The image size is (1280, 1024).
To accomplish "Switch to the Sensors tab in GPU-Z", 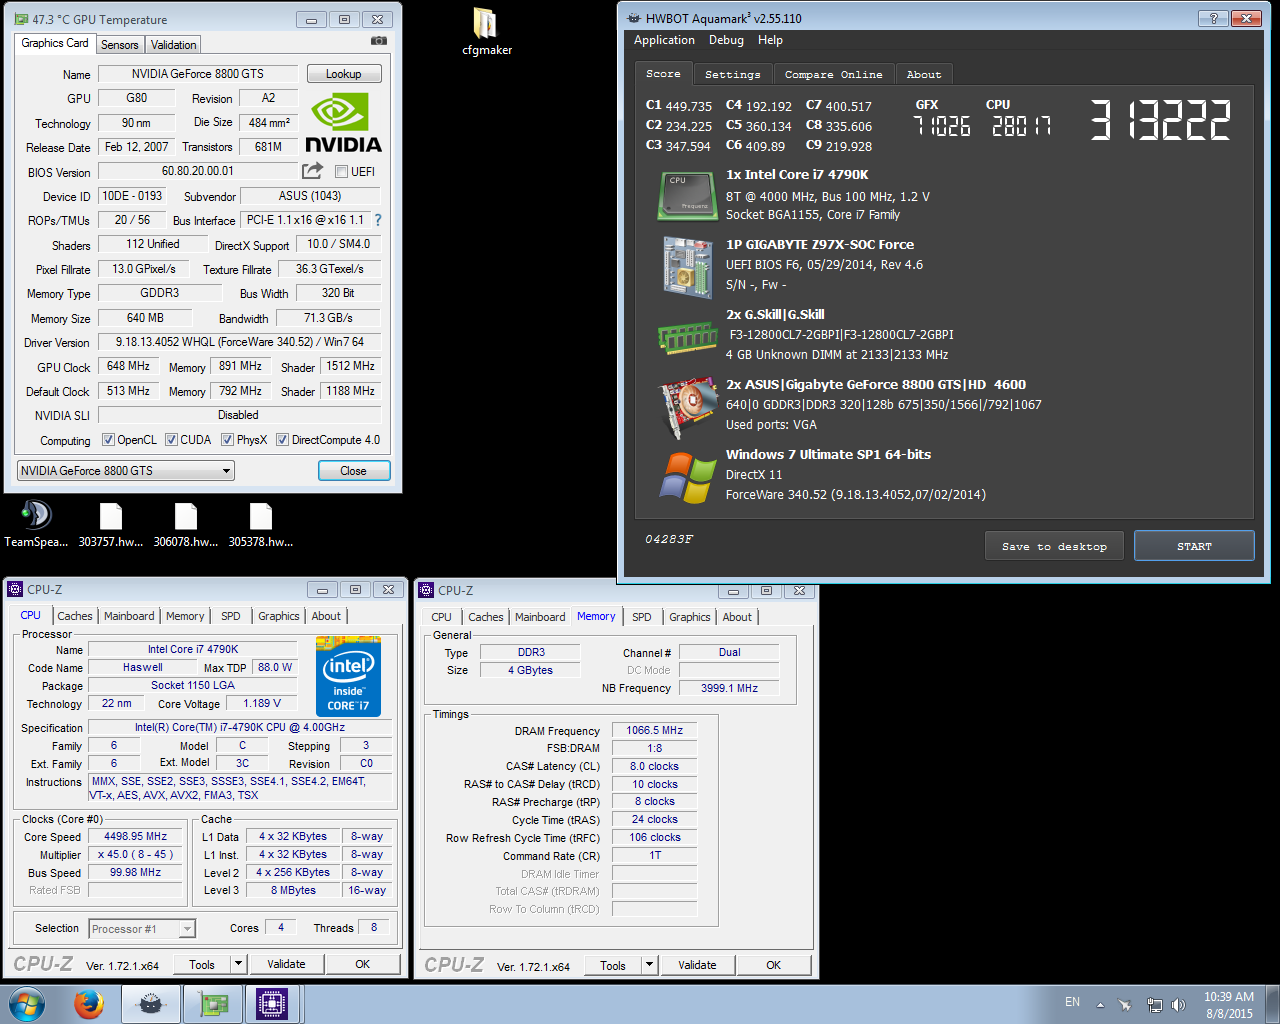I will [x=120, y=45].
